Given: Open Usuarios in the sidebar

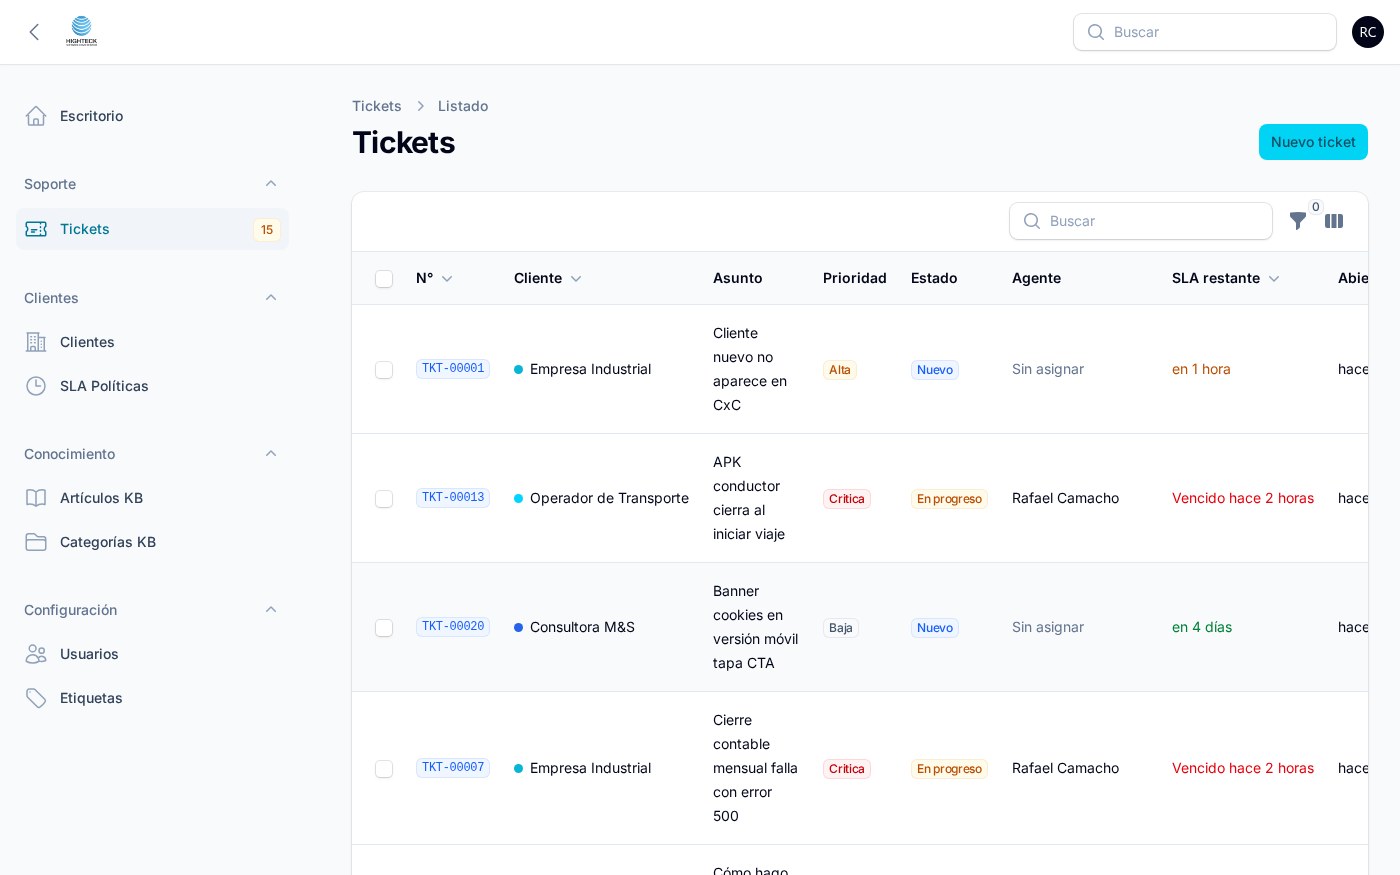Looking at the screenshot, I should (x=152, y=654).
